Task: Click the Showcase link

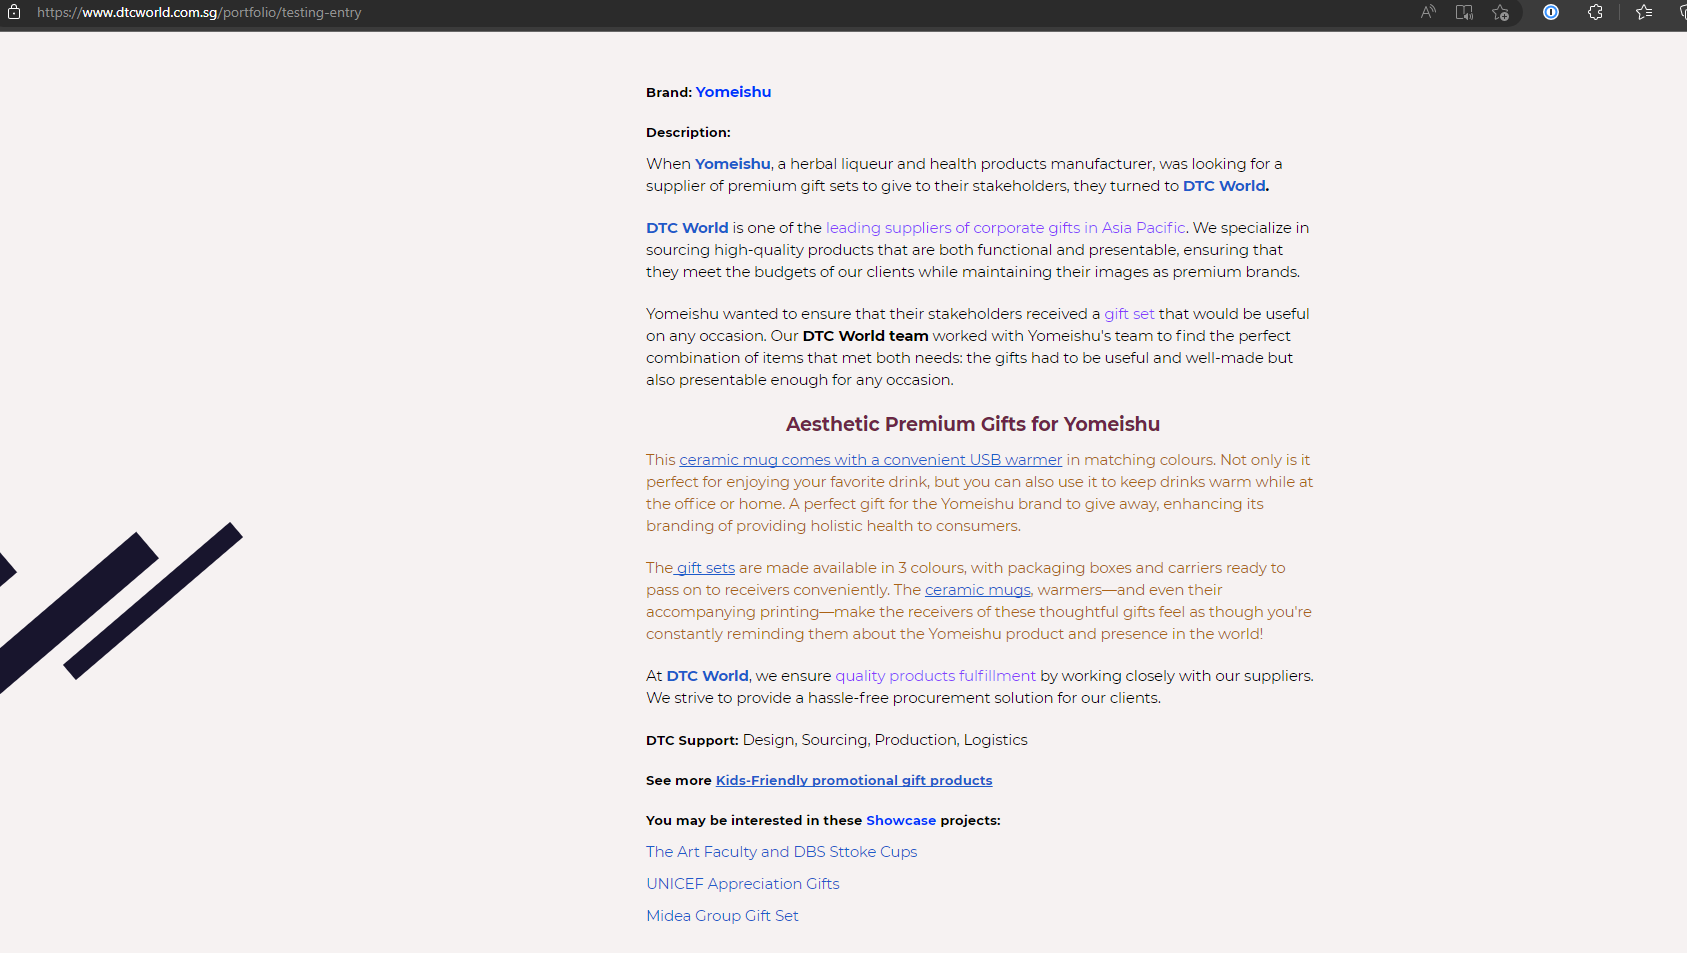Action: pos(901,820)
